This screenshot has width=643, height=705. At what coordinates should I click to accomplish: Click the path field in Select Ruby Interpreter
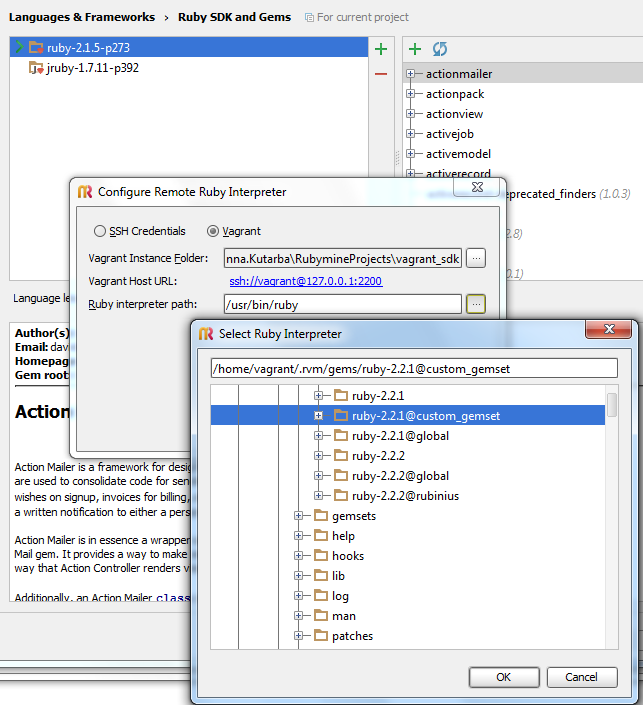[414, 369]
